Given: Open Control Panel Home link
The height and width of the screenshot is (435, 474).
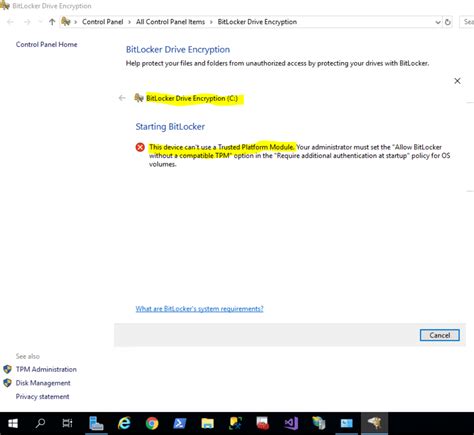Looking at the screenshot, I should point(46,44).
